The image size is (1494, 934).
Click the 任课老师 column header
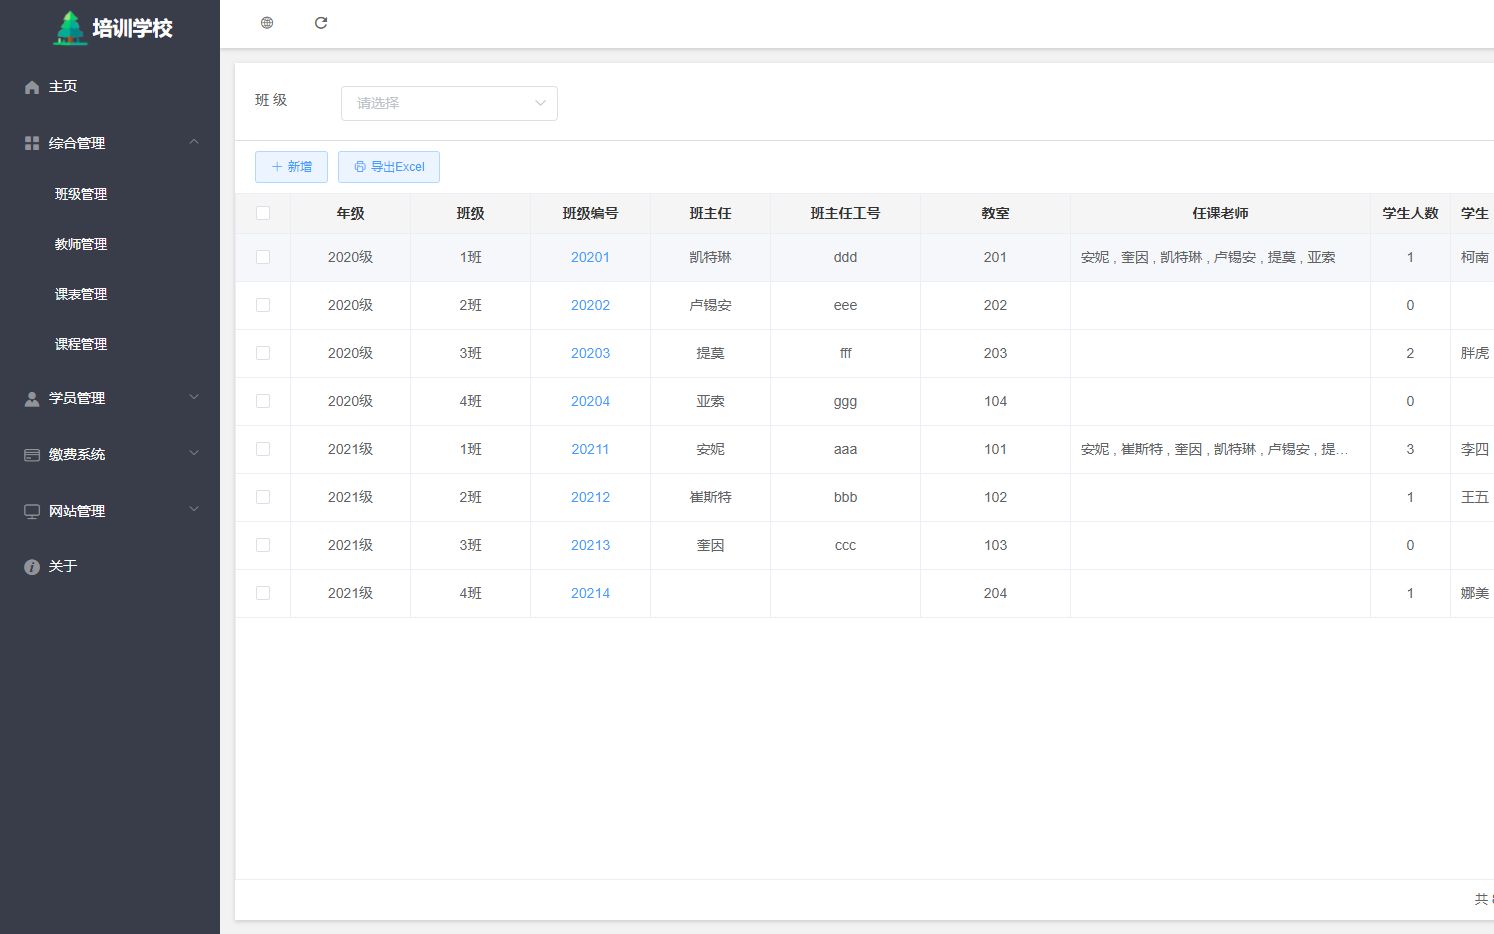[1220, 213]
